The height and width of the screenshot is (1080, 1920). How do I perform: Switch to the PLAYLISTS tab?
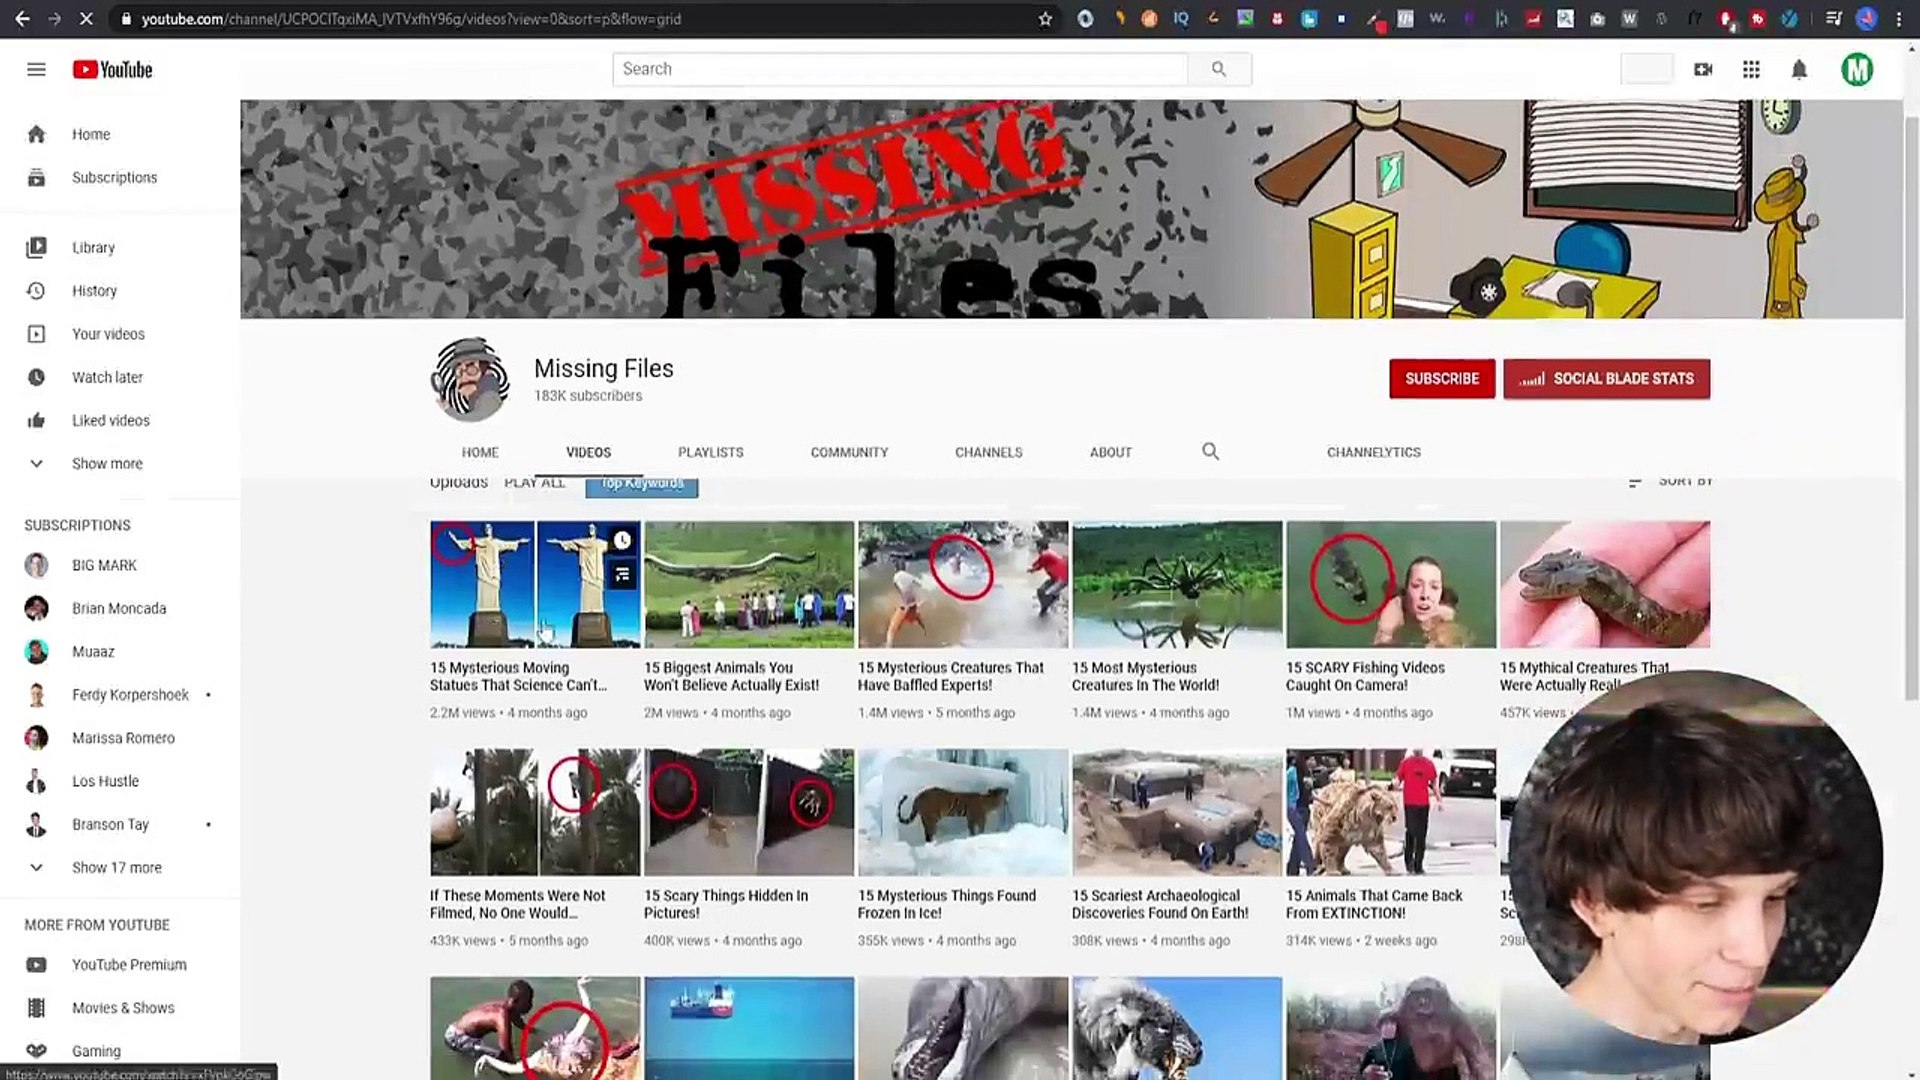(x=710, y=452)
